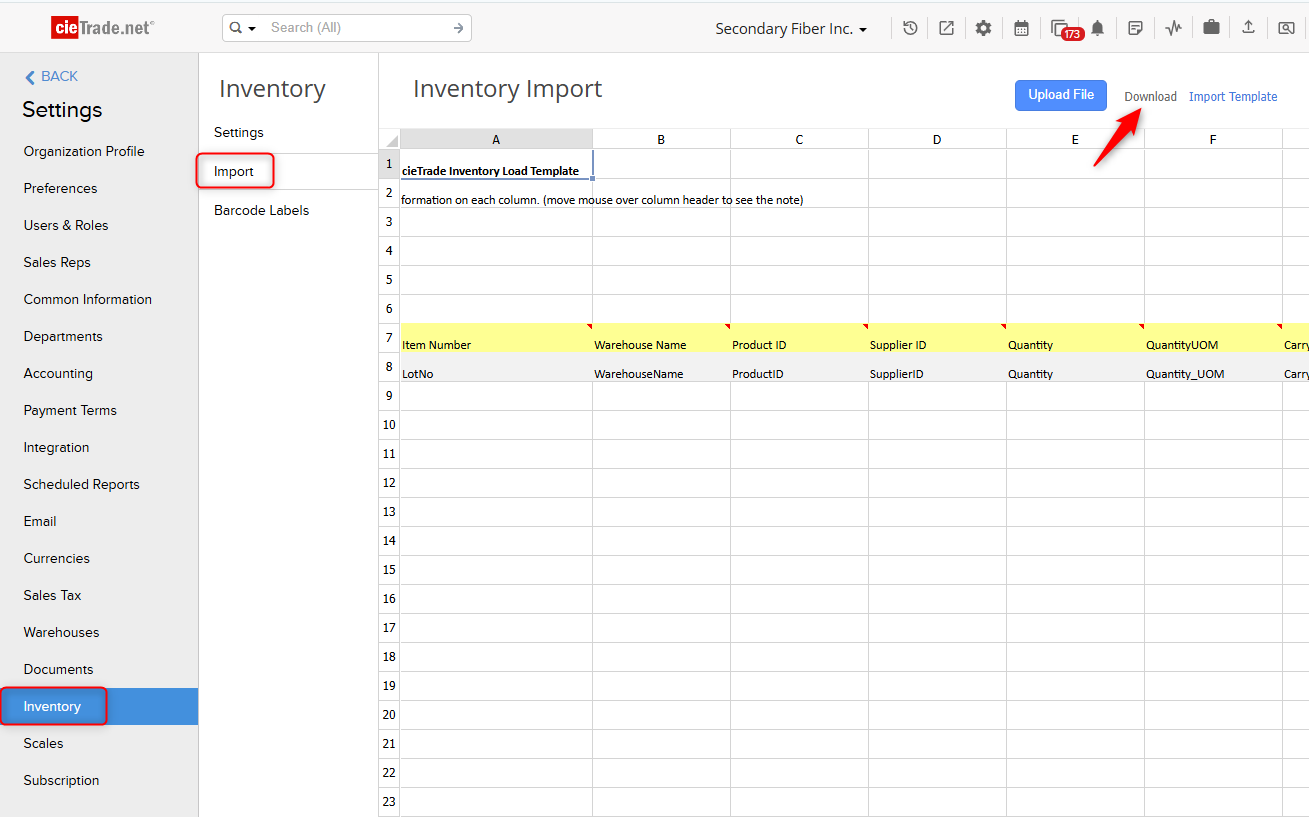
Task: Open the Barcode Labels sub-tab
Action: pyautogui.click(x=262, y=210)
